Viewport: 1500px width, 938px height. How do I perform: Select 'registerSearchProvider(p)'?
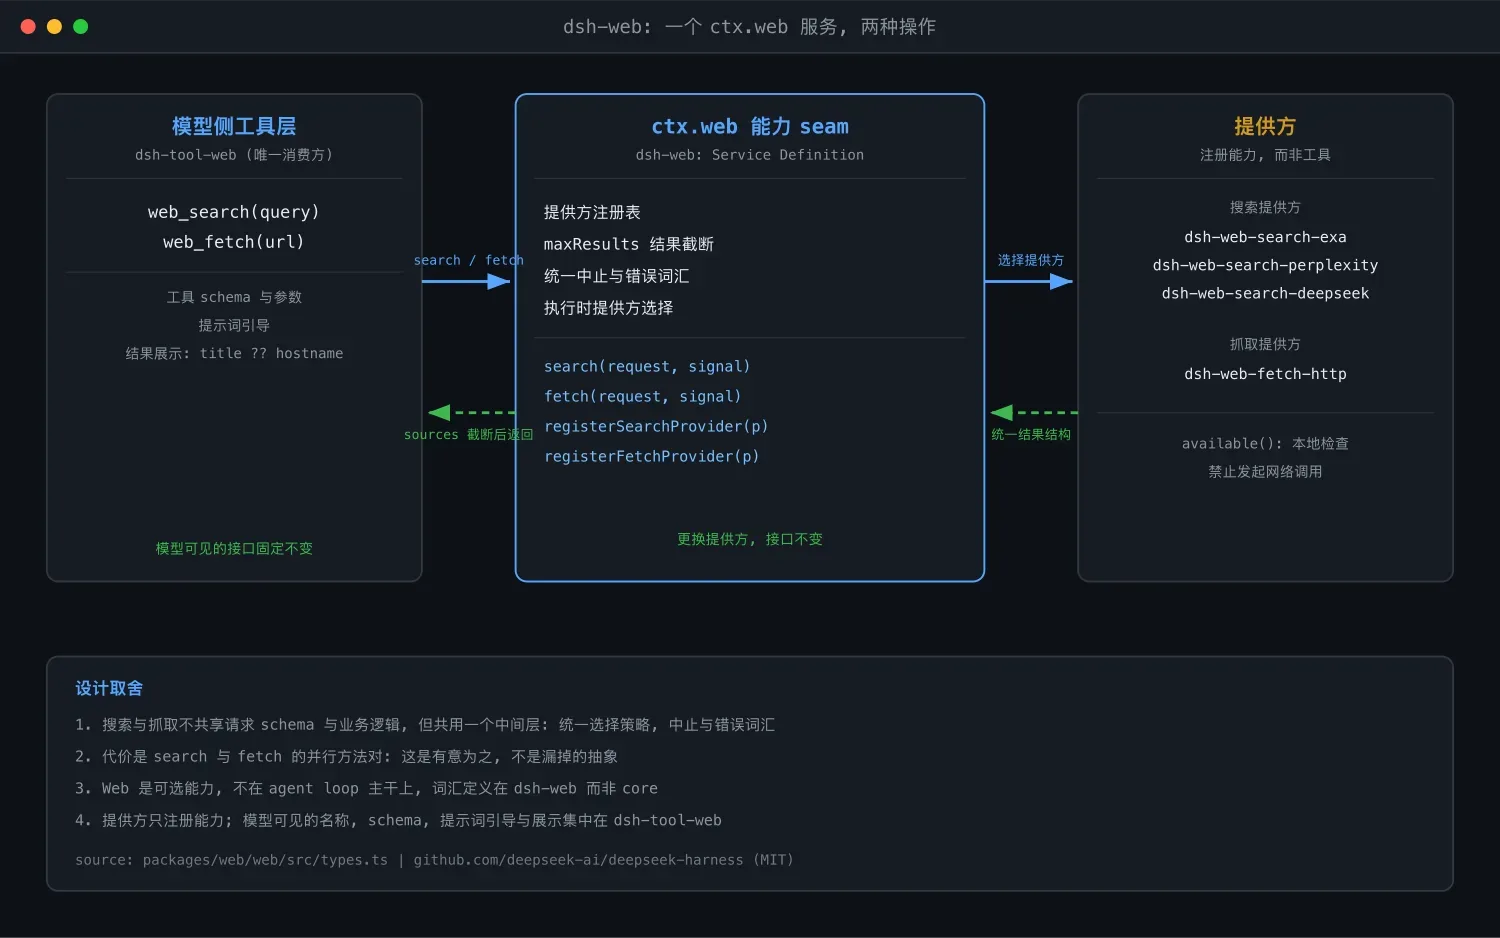point(656,426)
